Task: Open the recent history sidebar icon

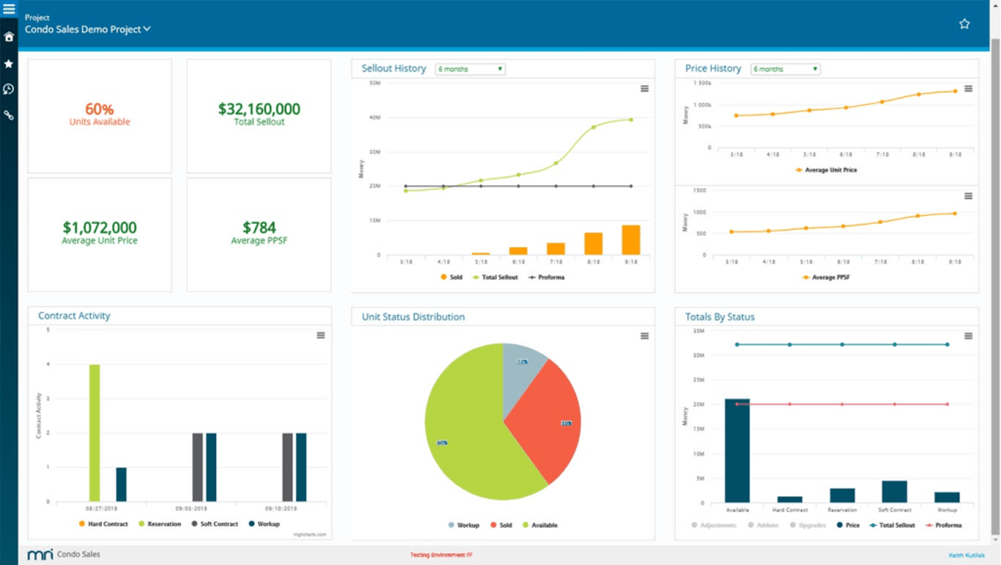Action: (x=9, y=89)
